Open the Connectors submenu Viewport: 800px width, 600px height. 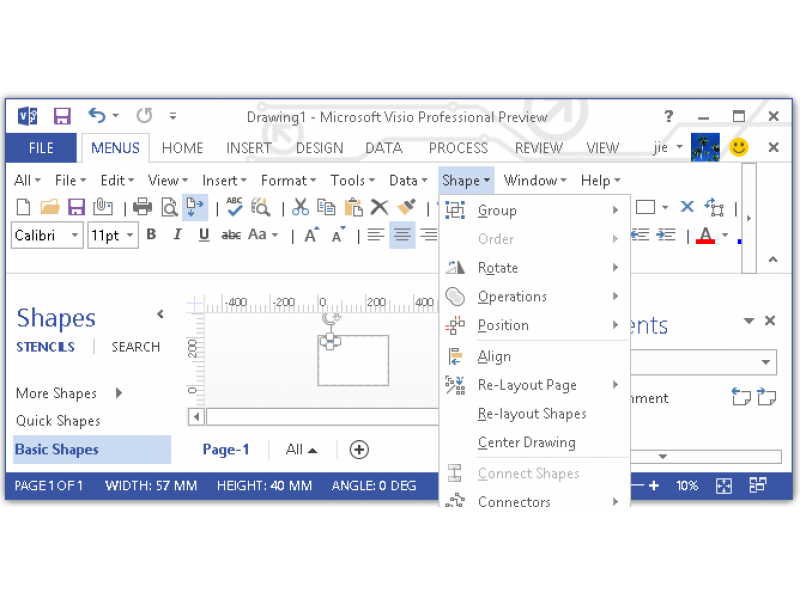pyautogui.click(x=534, y=501)
